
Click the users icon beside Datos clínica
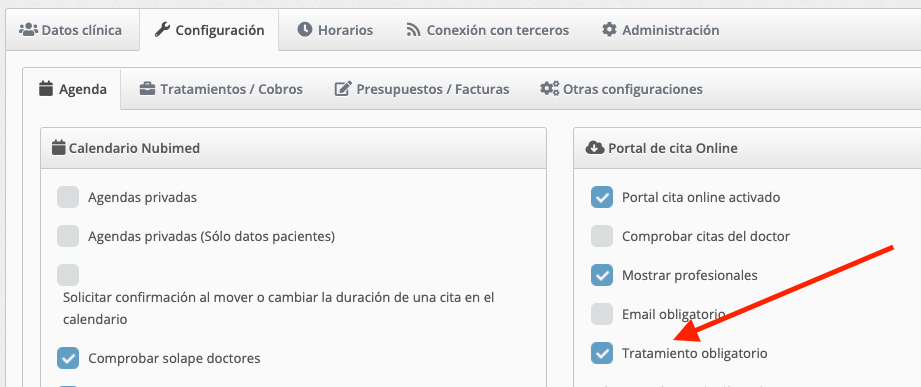(x=28, y=29)
